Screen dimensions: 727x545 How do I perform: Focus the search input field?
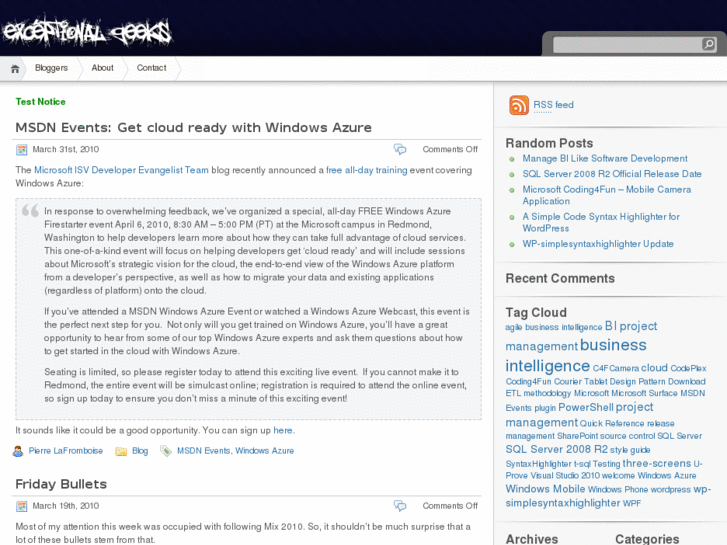(628, 45)
